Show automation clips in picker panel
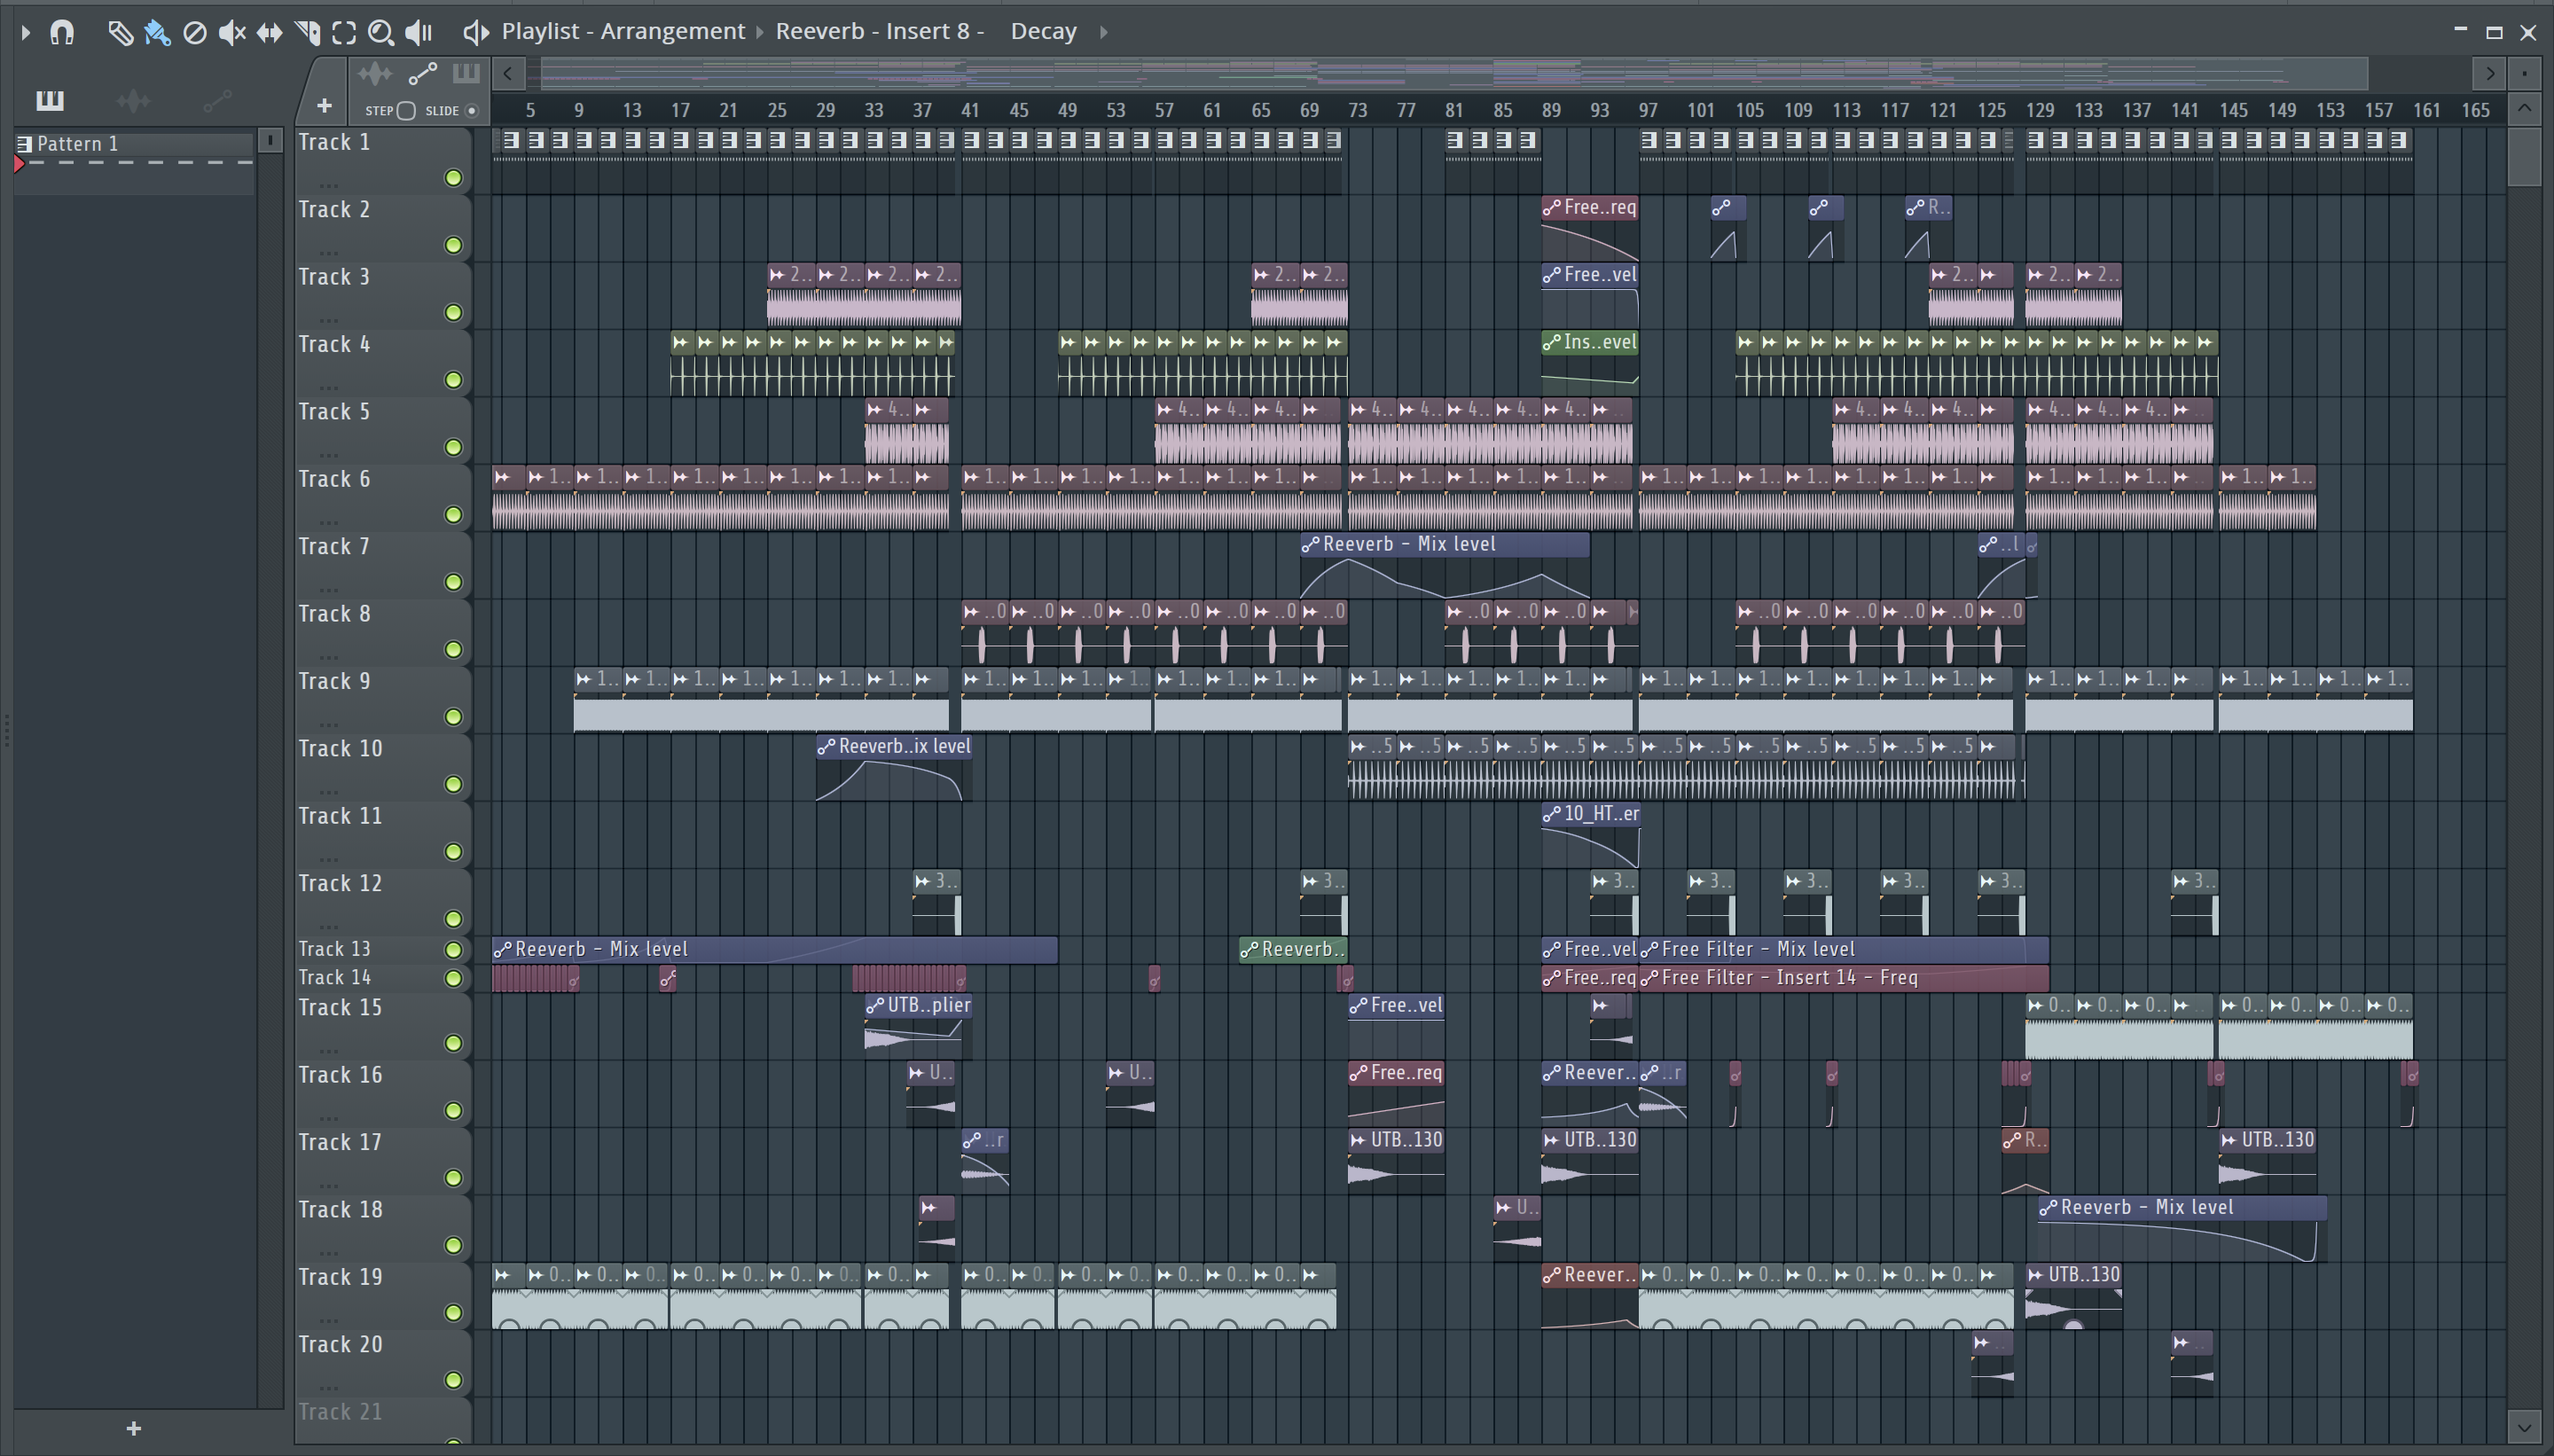Viewport: 2554px width, 1456px height. click(217, 100)
